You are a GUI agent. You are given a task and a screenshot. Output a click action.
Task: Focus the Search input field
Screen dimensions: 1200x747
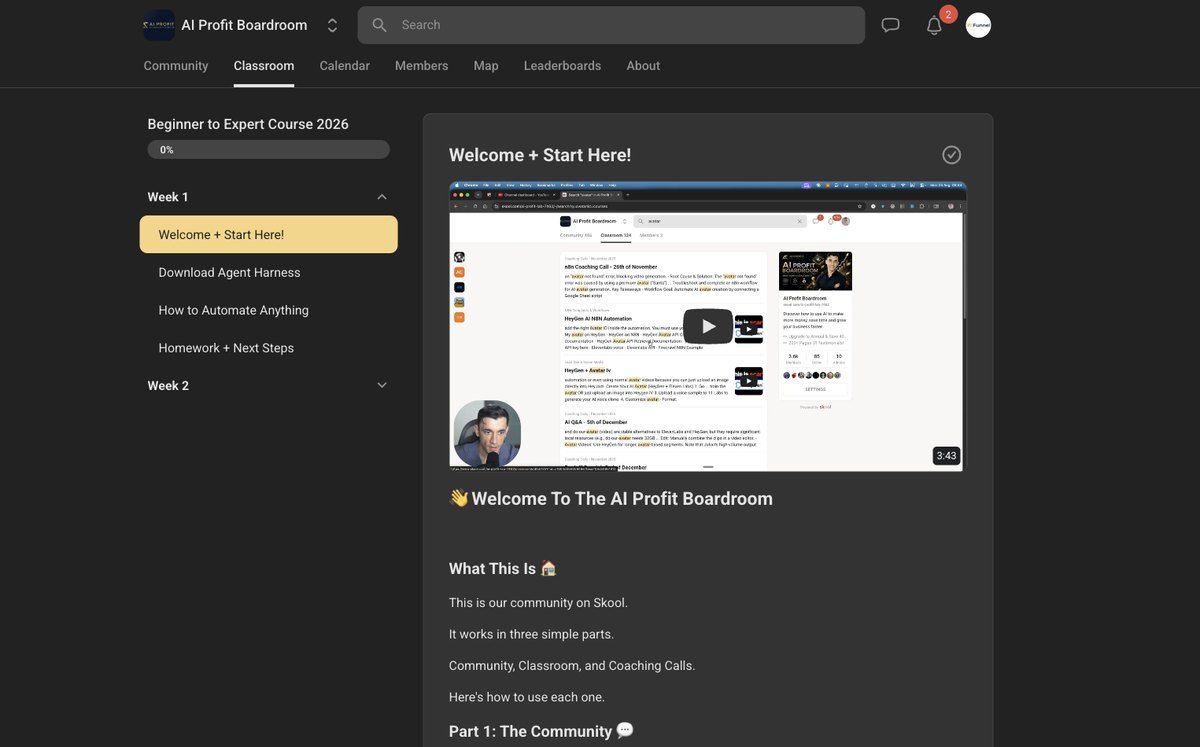(x=611, y=25)
